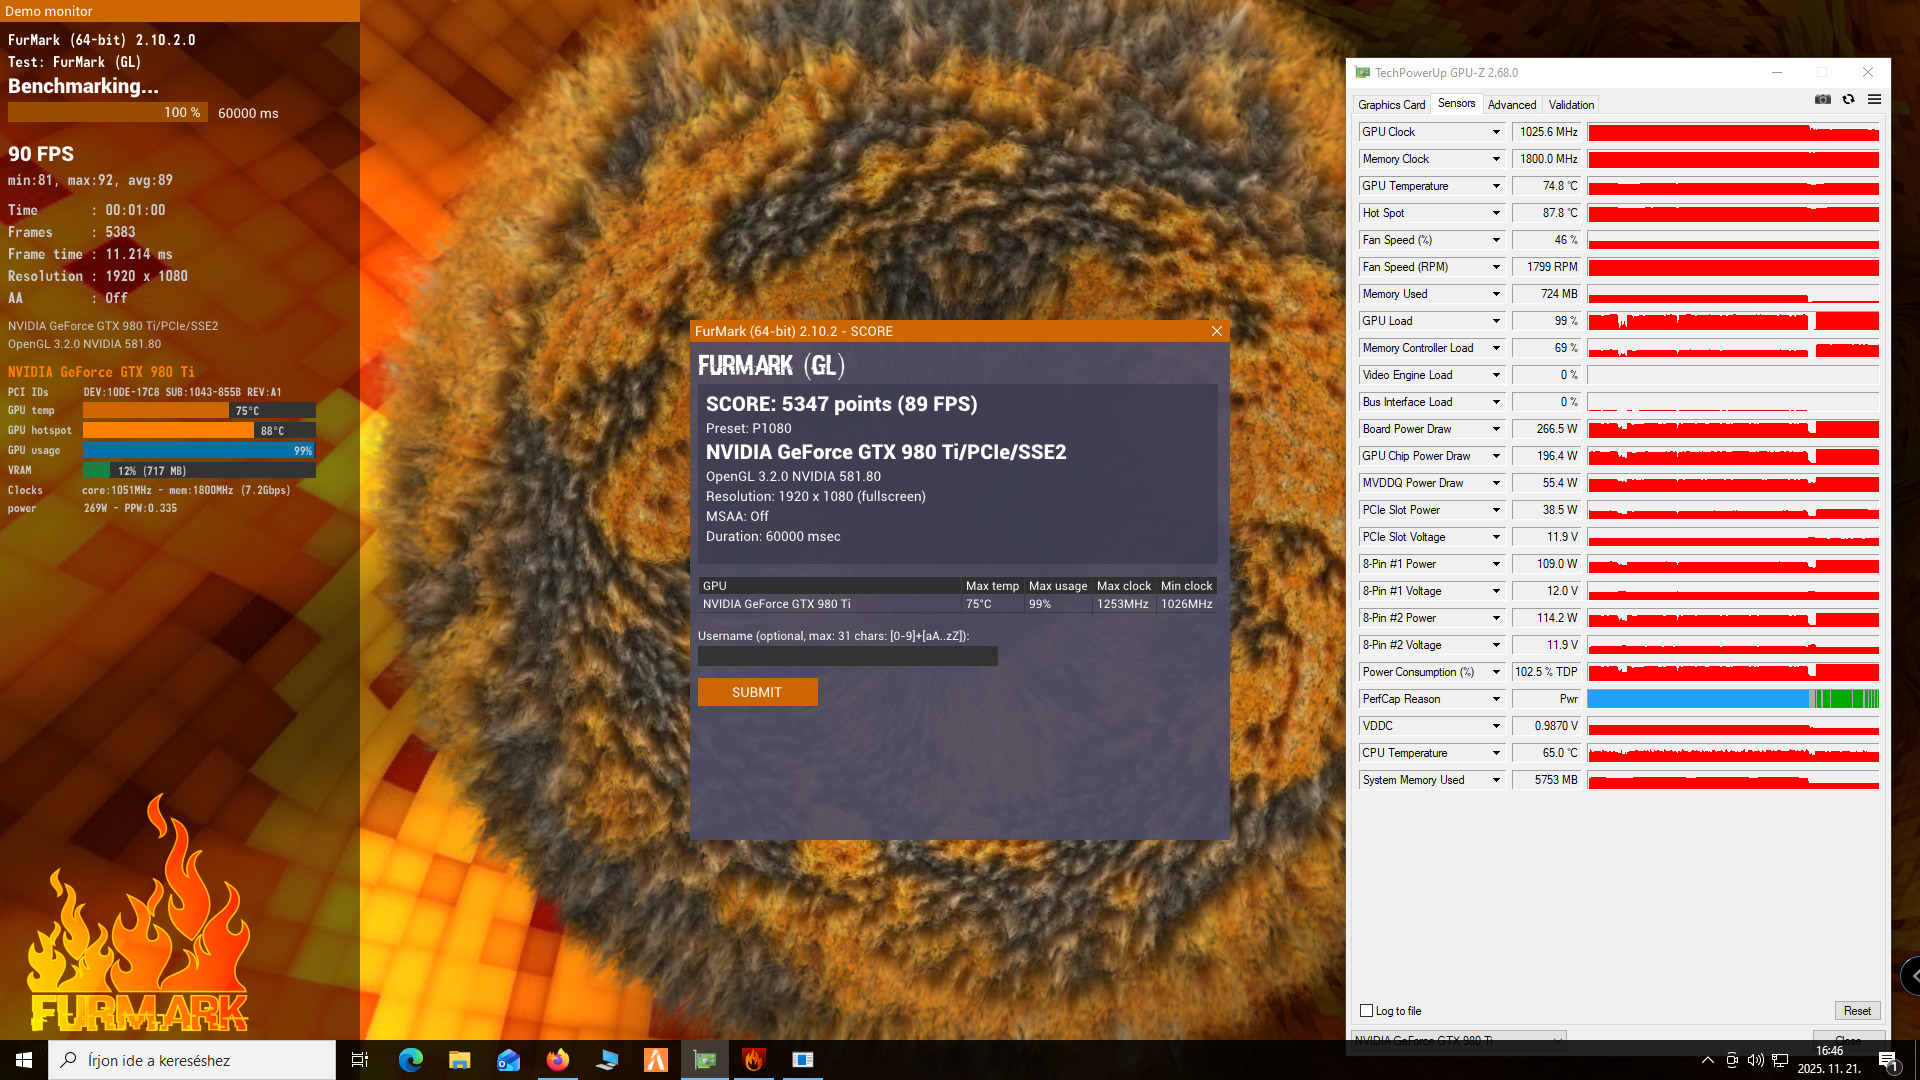Screen dimensions: 1920x1080
Task: Open the GPU-Z icon in the taskbar
Action: 705,1060
